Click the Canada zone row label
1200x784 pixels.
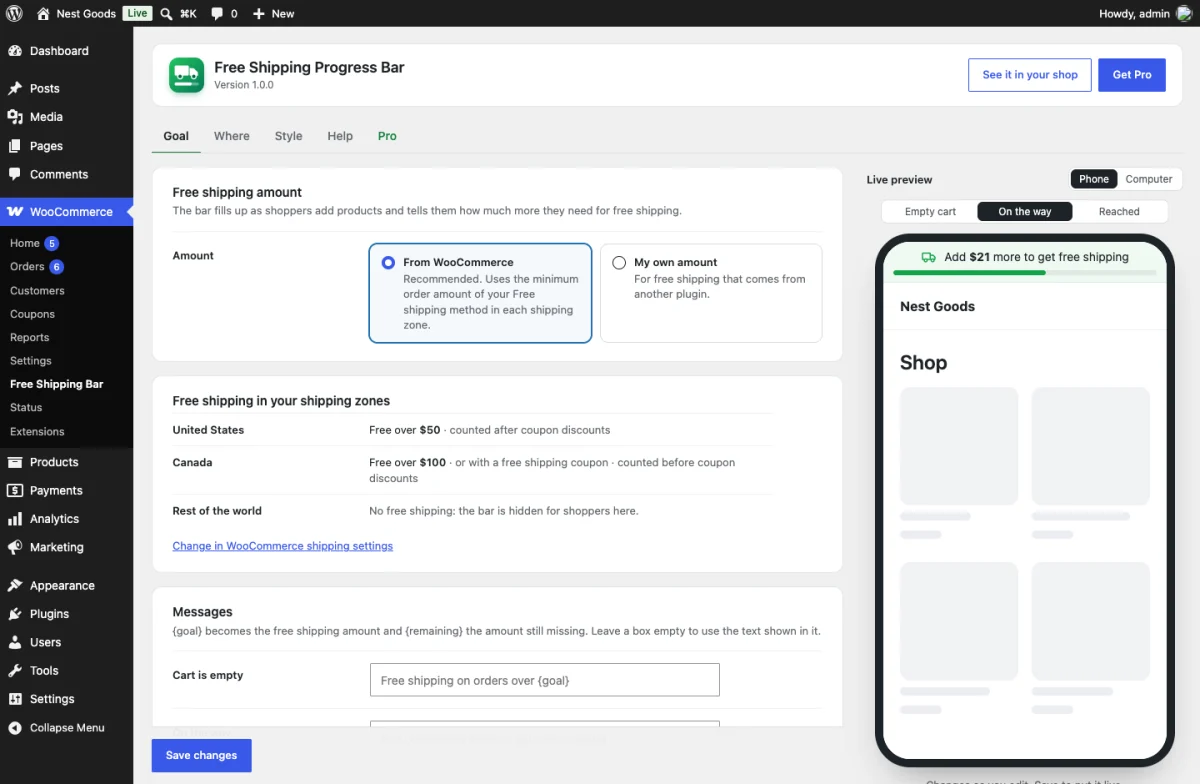pos(192,463)
